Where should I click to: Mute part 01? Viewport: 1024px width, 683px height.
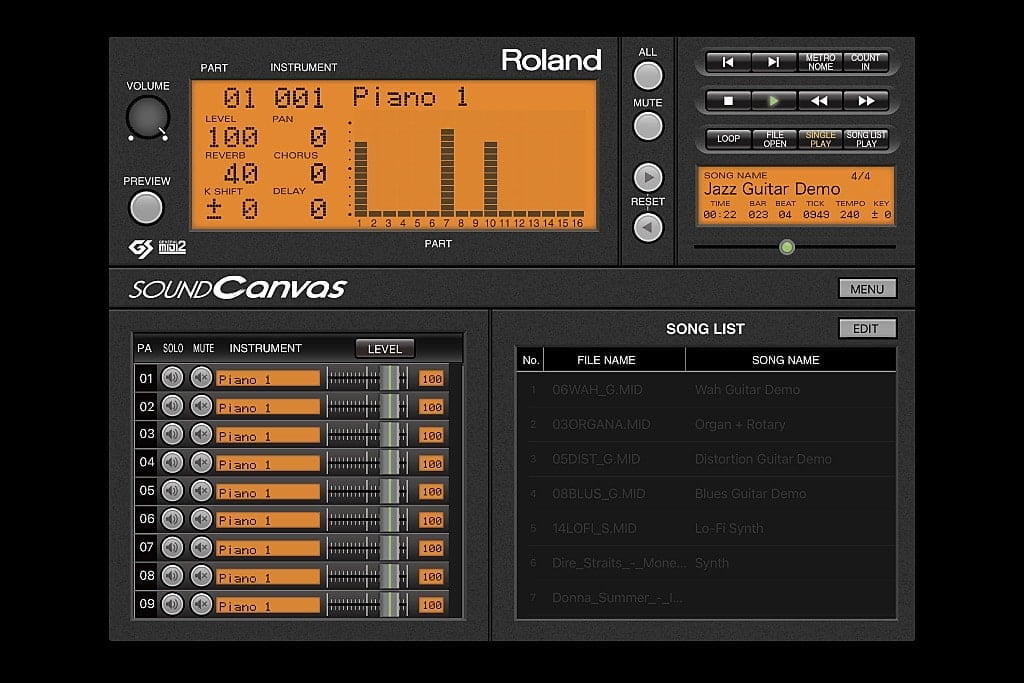tap(201, 377)
